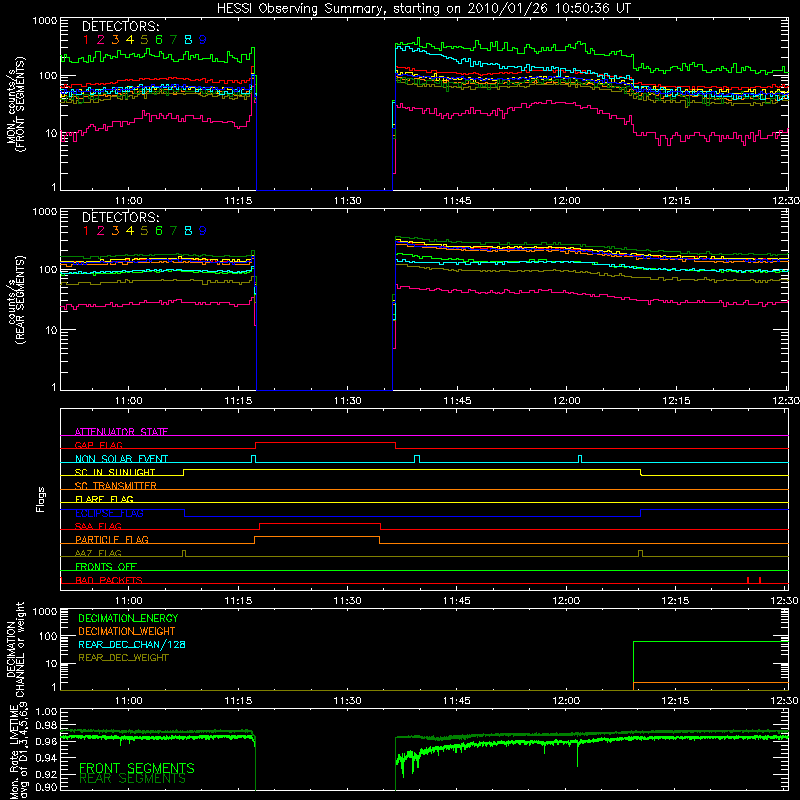
Task: Pick detector 4 in the rear segments legend
Action: [130, 231]
